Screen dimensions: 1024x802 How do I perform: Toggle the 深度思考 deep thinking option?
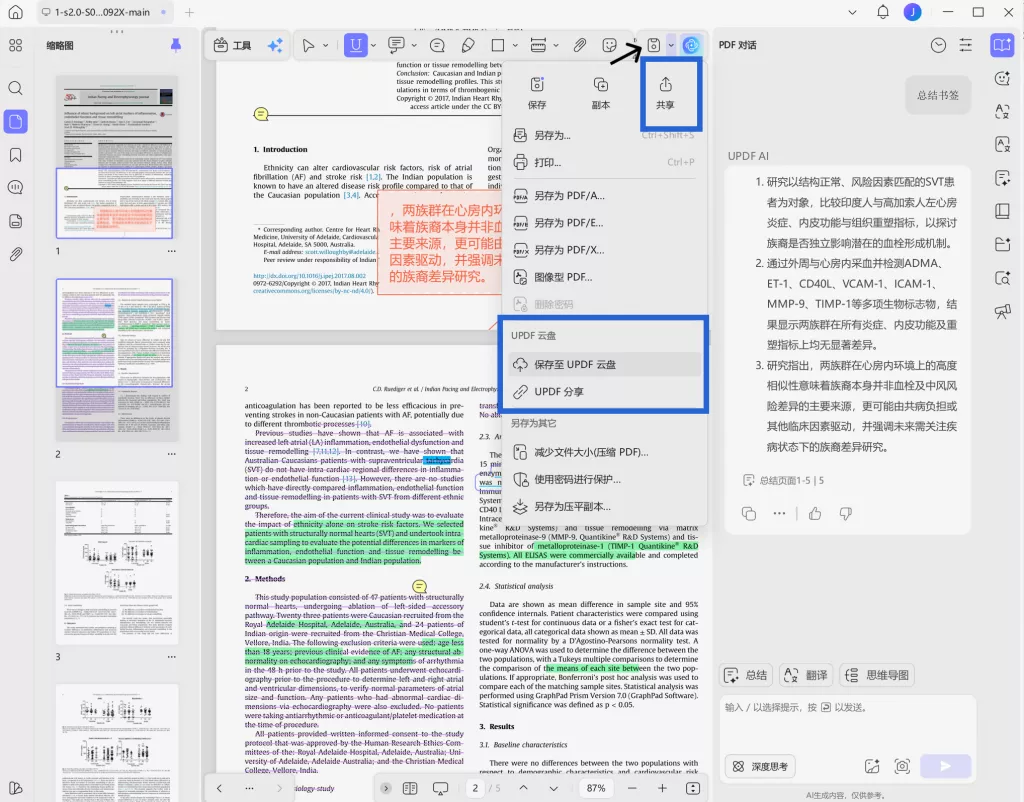(x=760, y=767)
